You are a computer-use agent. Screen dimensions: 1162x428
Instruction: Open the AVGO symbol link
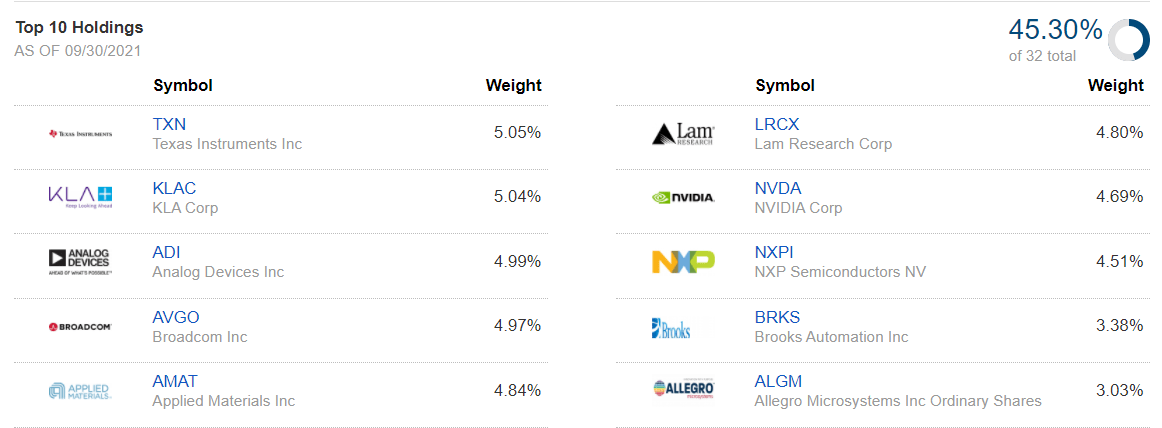pyautogui.click(x=176, y=317)
